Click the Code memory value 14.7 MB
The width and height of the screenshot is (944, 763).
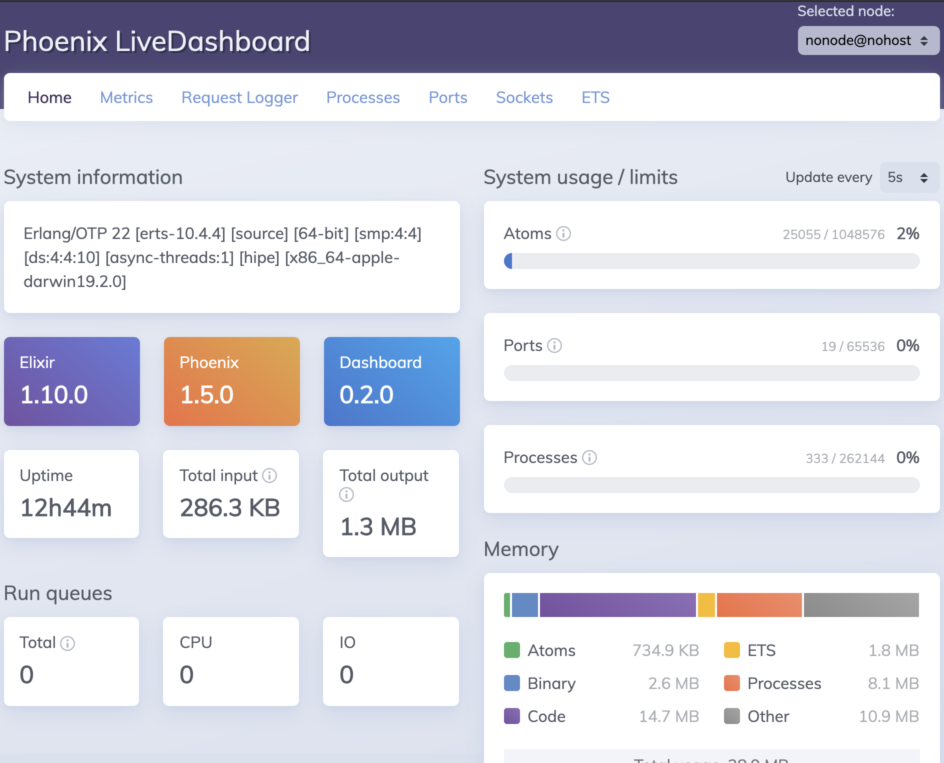coord(669,717)
